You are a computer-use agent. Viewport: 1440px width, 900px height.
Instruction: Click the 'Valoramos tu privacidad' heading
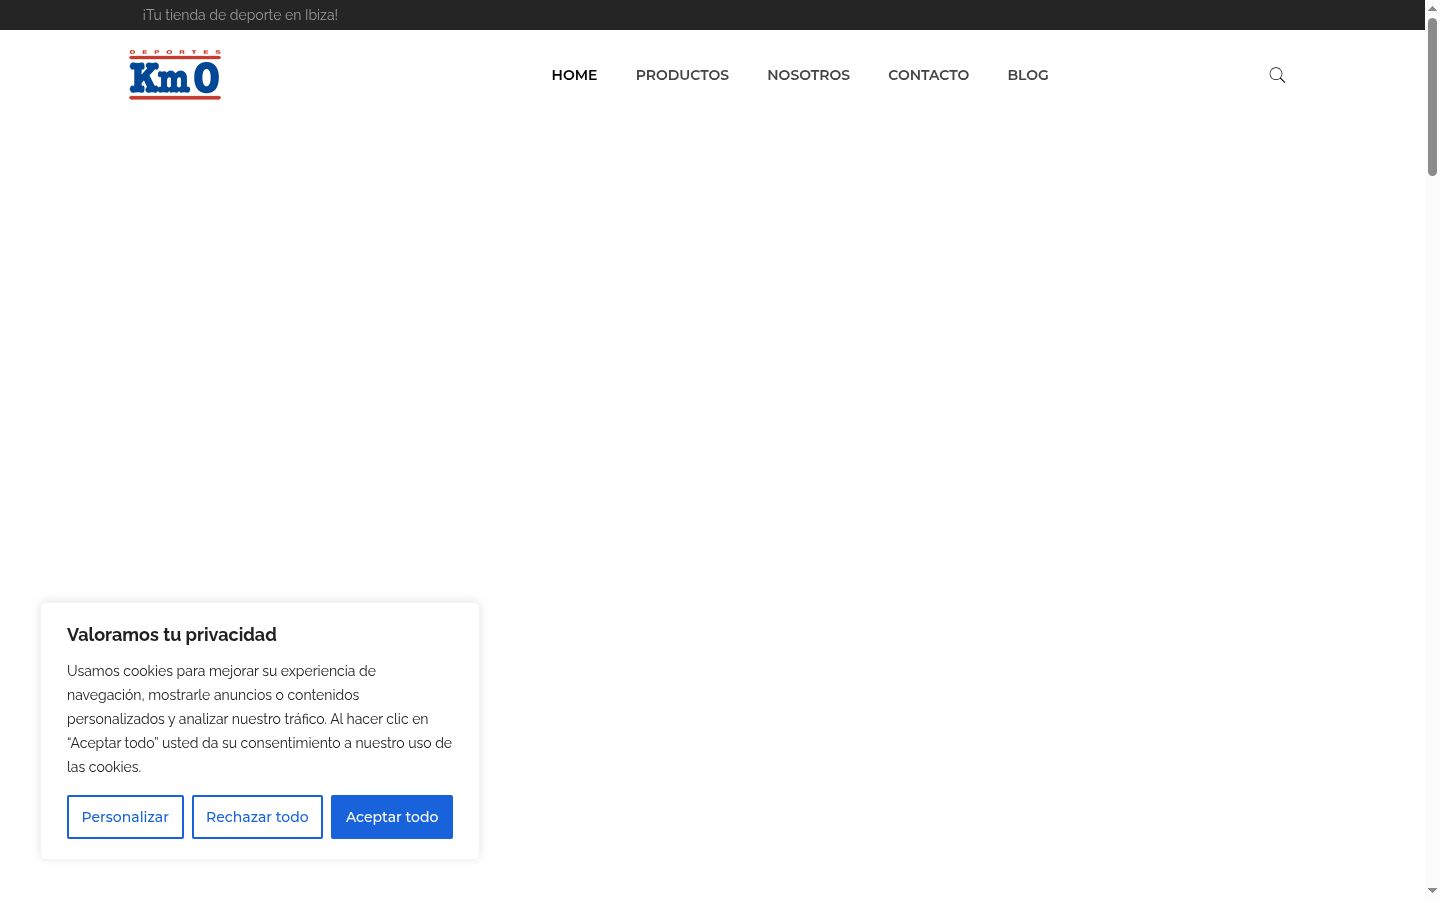(x=172, y=635)
